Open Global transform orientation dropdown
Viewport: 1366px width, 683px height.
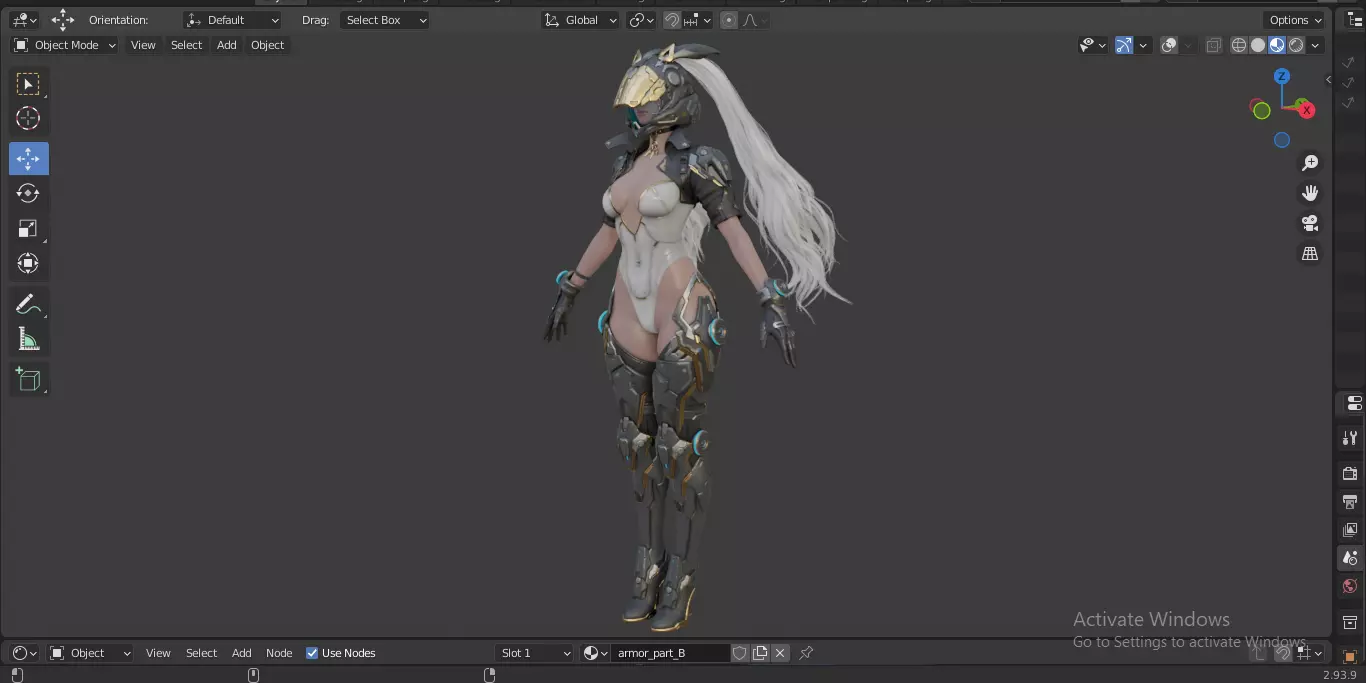click(x=580, y=20)
